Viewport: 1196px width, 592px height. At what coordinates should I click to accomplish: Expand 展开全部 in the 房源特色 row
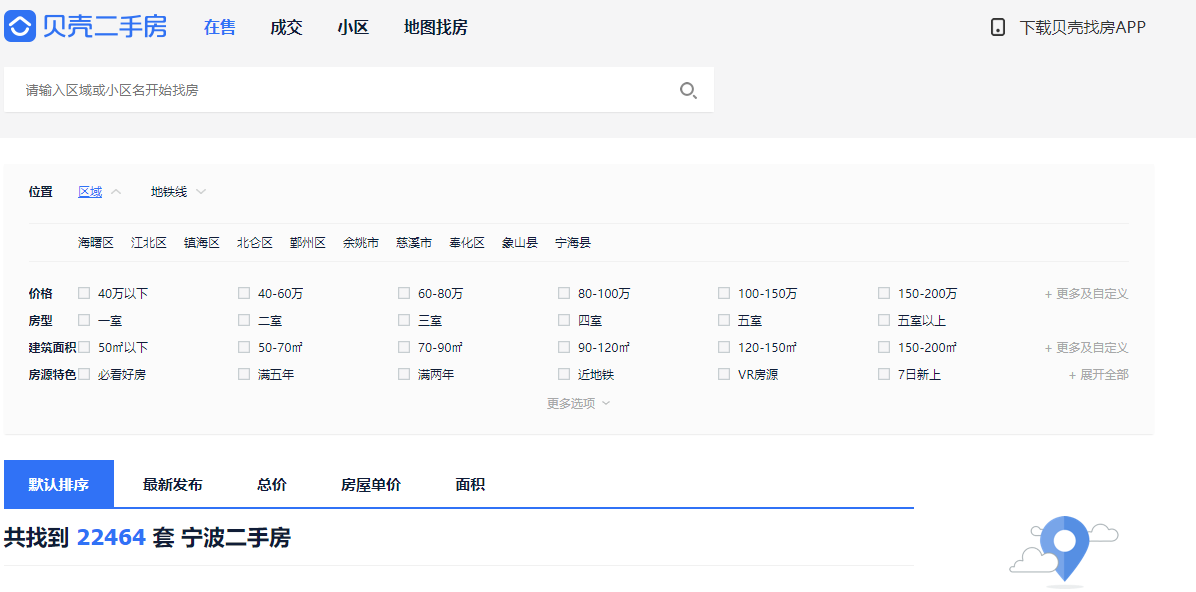(x=1098, y=375)
